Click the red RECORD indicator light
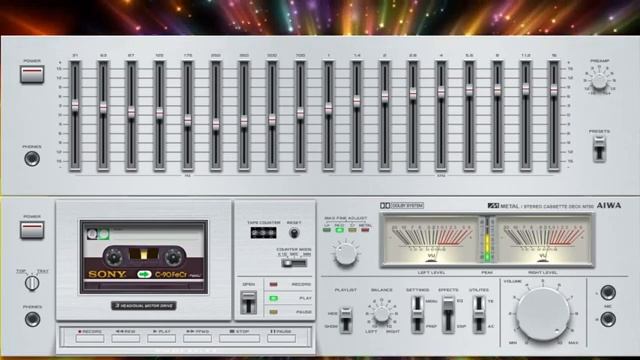640x360 pixels. pyautogui.click(x=273, y=284)
